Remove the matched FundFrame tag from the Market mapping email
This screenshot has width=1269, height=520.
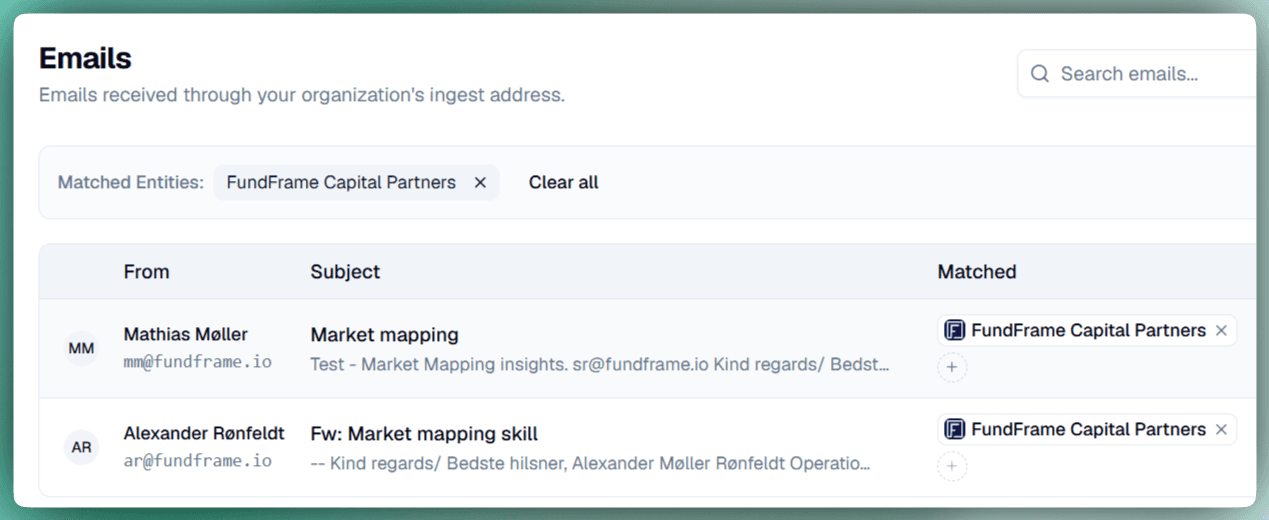1221,331
